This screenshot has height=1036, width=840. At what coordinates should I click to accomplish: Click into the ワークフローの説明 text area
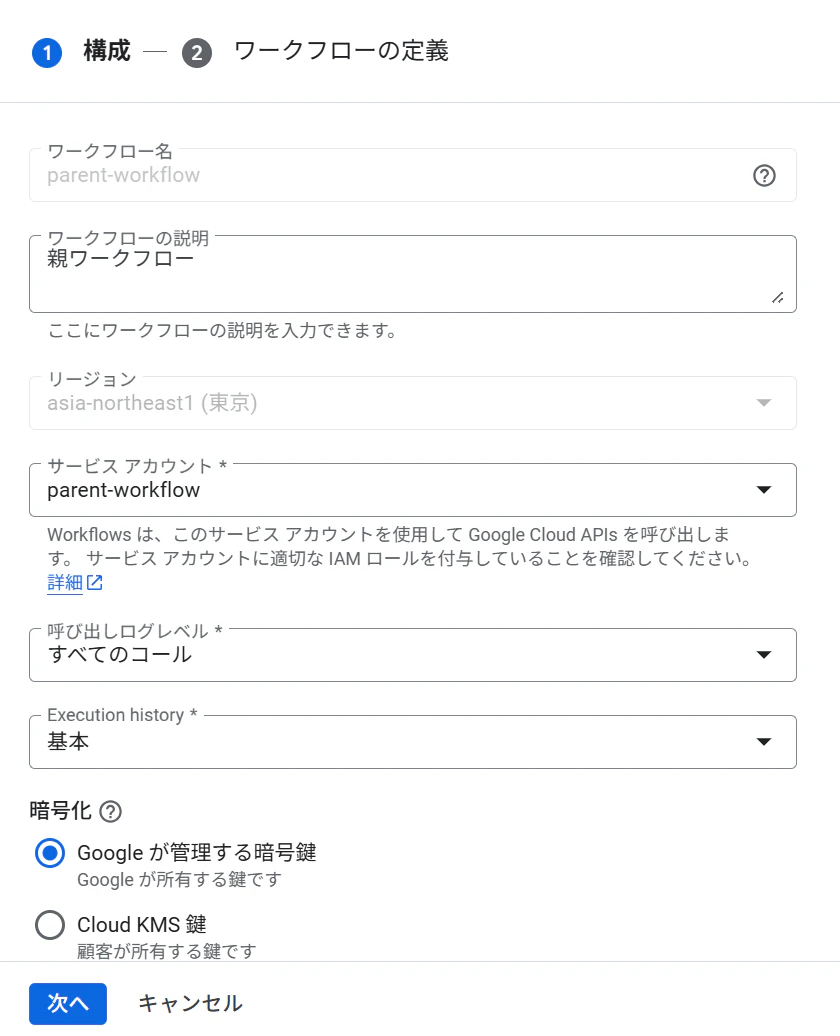(x=412, y=274)
